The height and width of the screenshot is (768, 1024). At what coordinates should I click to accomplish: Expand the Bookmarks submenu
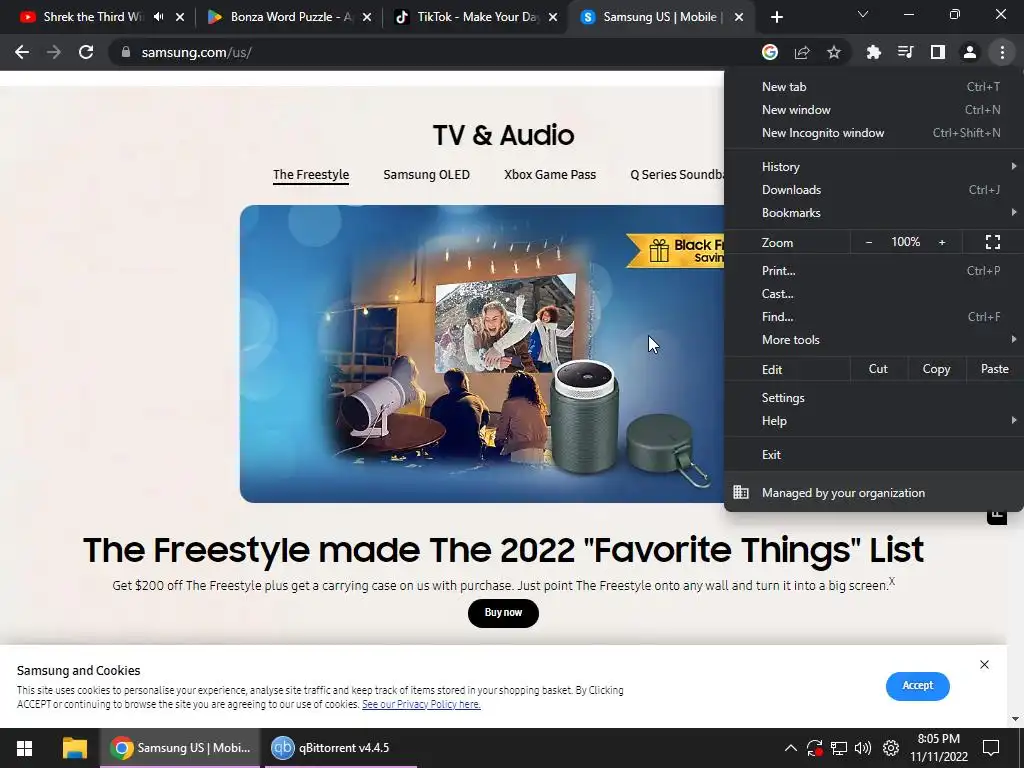coord(874,213)
